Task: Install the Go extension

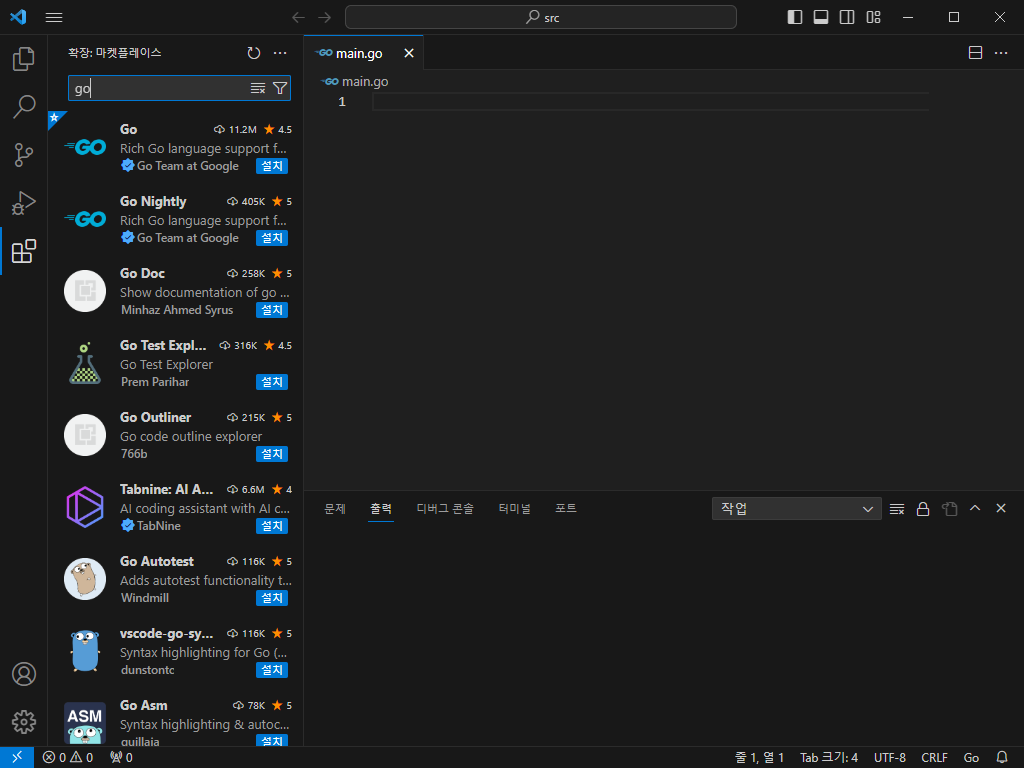Action: (272, 167)
